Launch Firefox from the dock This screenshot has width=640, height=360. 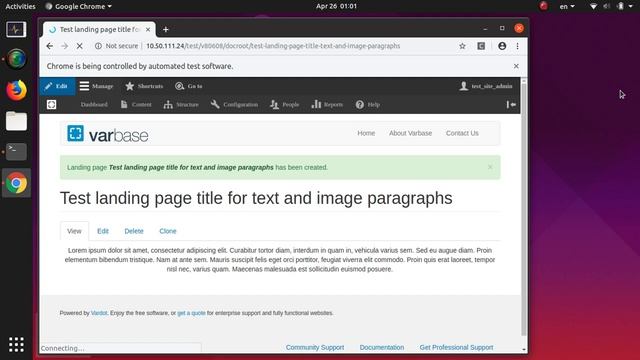click(x=16, y=90)
